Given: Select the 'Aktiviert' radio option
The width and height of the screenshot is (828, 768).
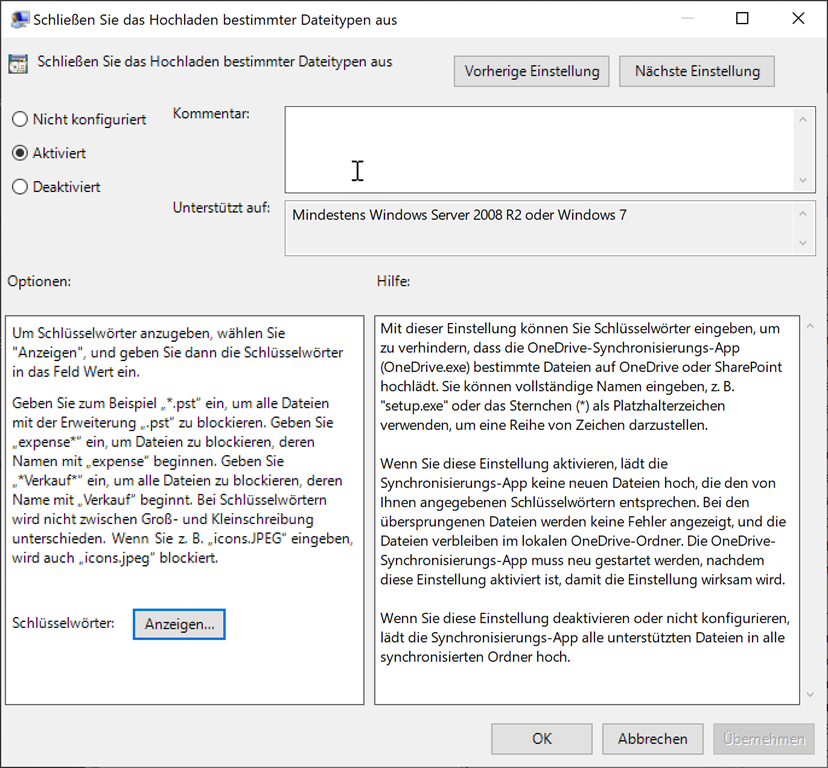Looking at the screenshot, I should (x=20, y=154).
